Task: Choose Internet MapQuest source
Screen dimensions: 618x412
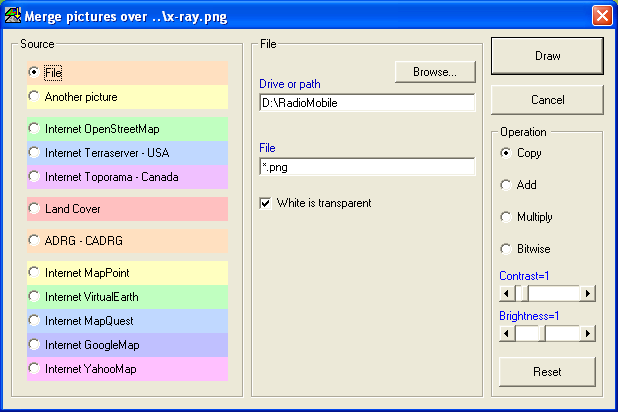Action: pos(34,321)
